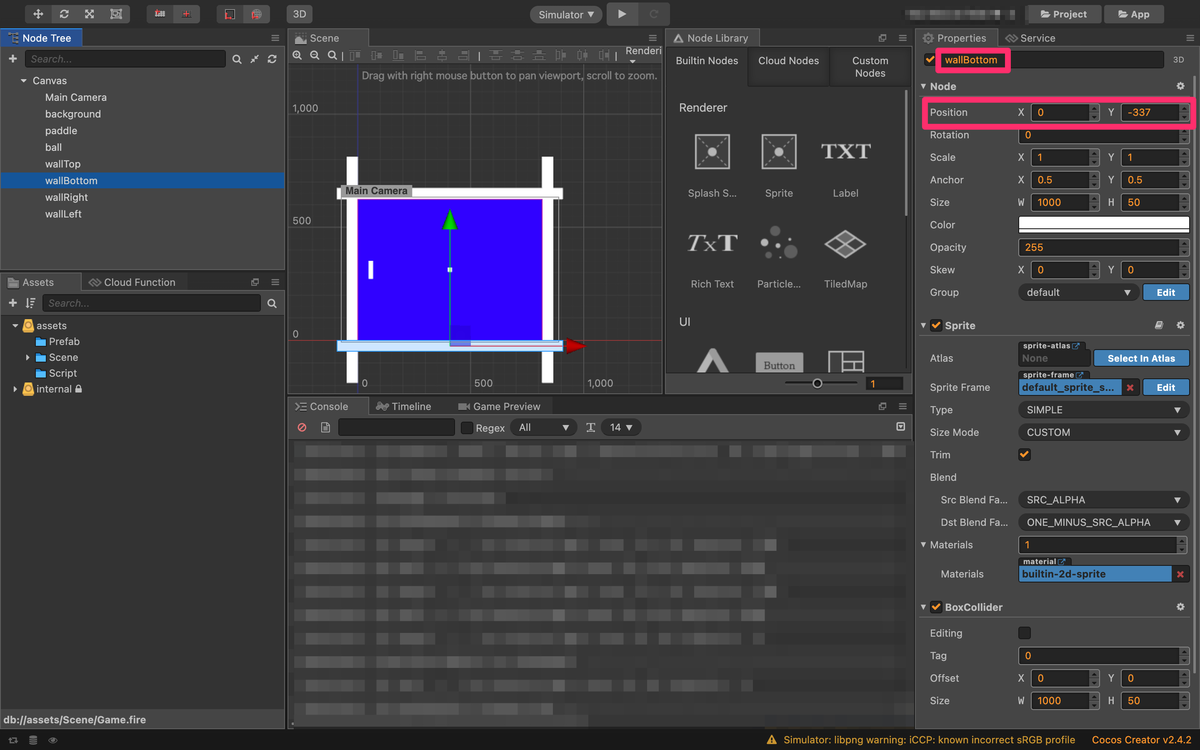Open the Simulator preview platform dropdown
The height and width of the screenshot is (750, 1200).
click(566, 14)
